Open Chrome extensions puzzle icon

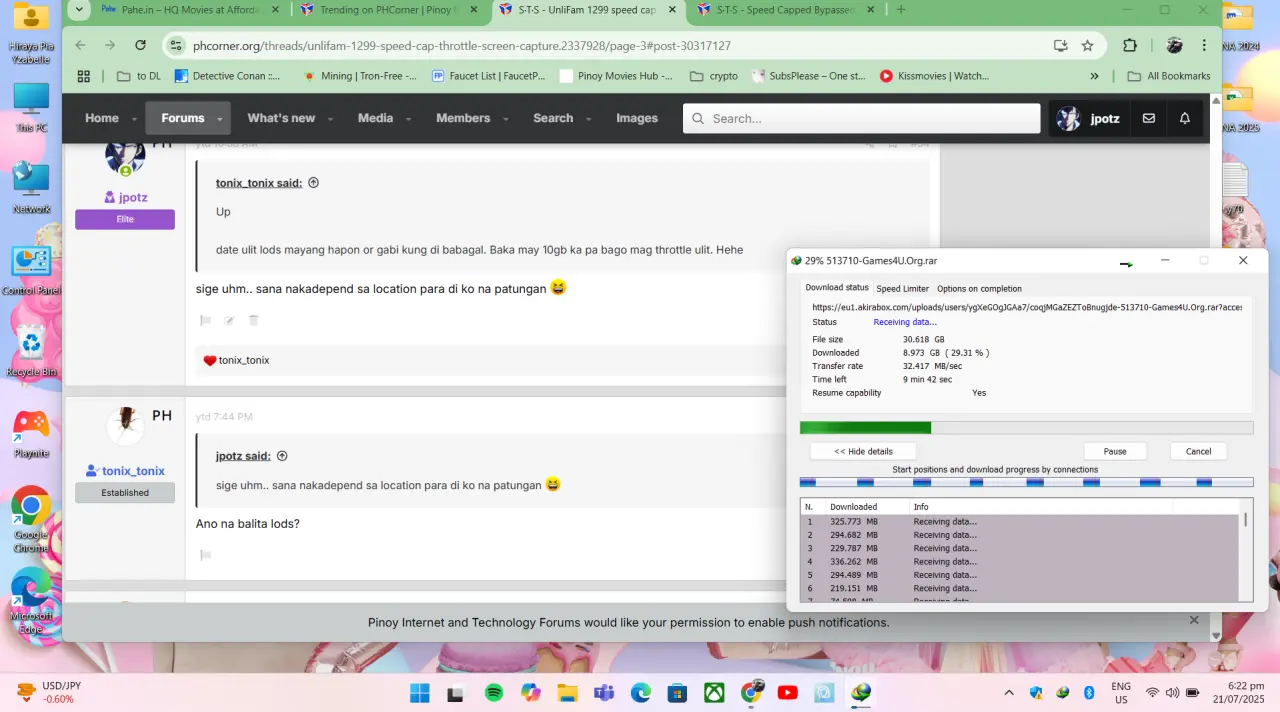coord(1130,45)
